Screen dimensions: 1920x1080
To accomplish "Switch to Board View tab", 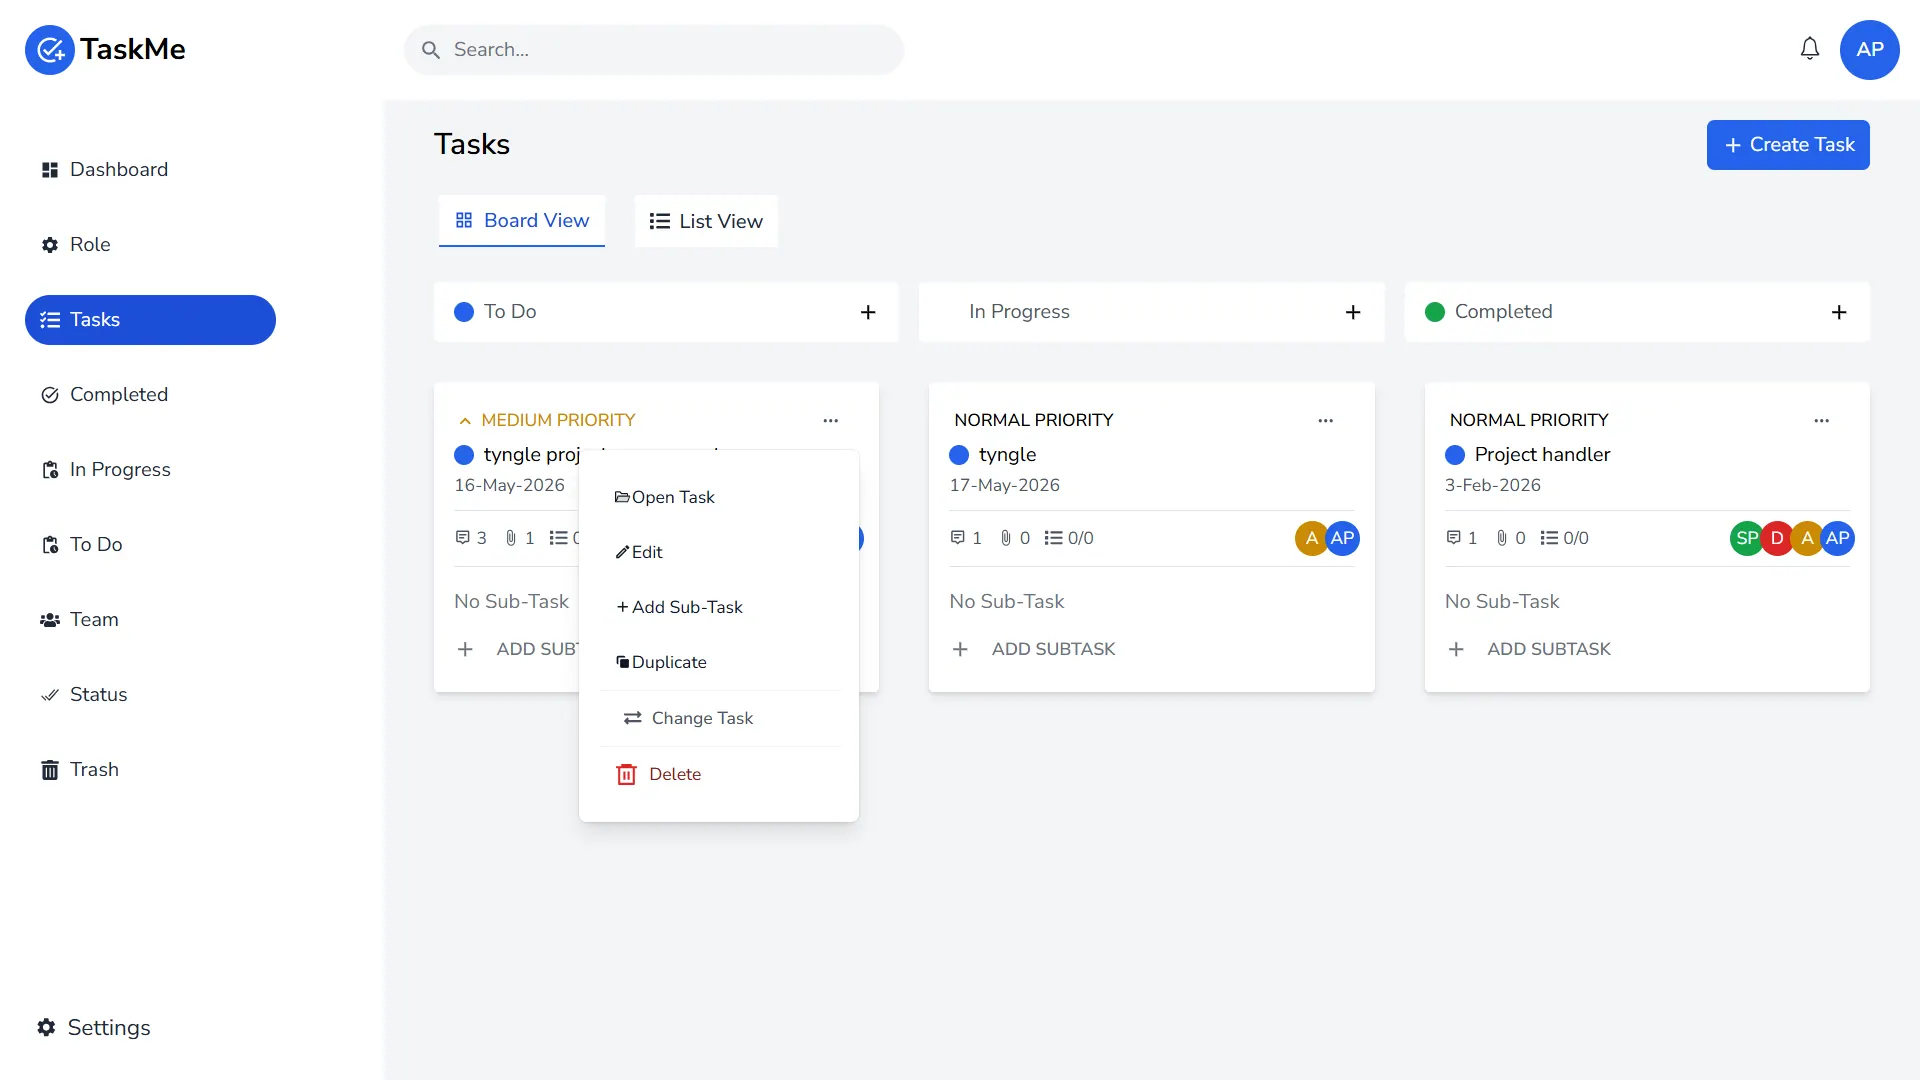I will [x=522, y=220].
